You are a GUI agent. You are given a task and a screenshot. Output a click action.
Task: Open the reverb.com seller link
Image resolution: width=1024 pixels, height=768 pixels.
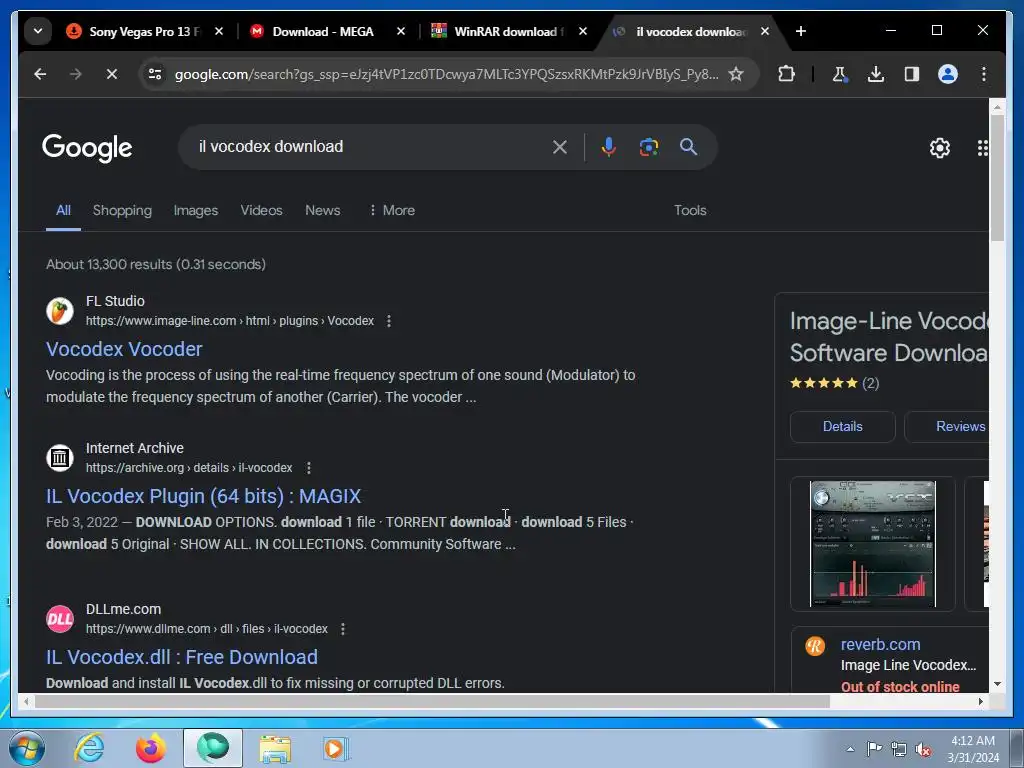coord(880,645)
